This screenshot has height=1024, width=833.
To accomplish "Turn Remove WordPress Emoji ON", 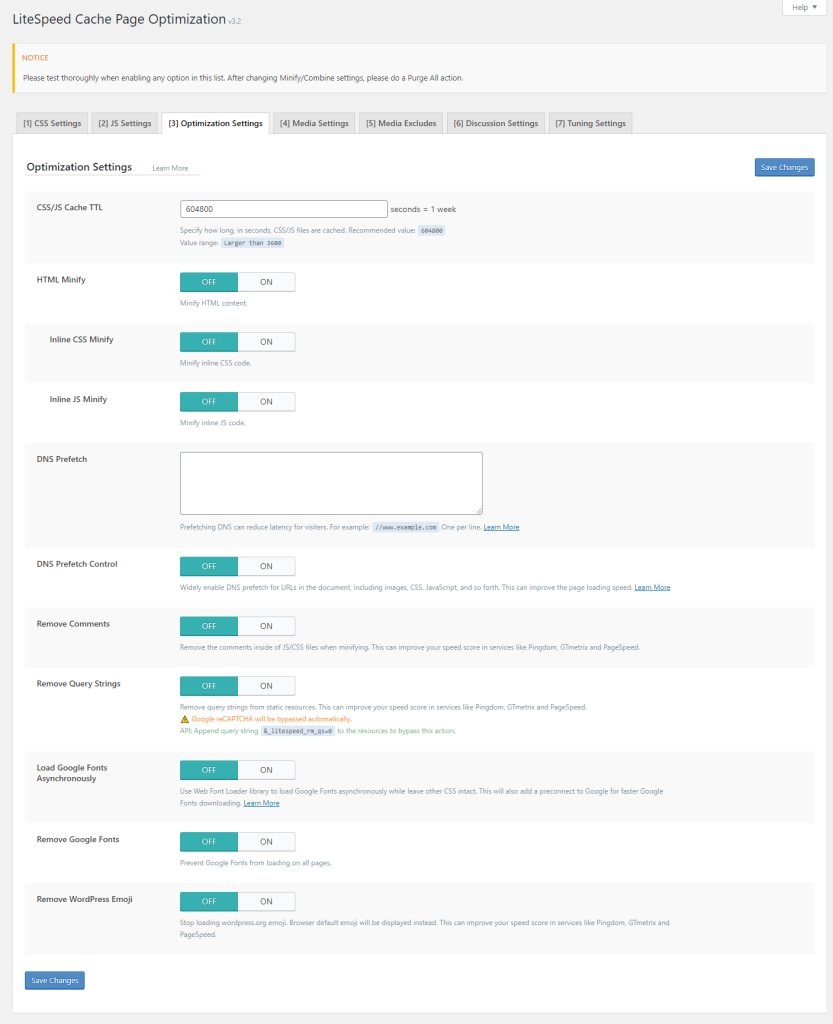I will coord(266,901).
